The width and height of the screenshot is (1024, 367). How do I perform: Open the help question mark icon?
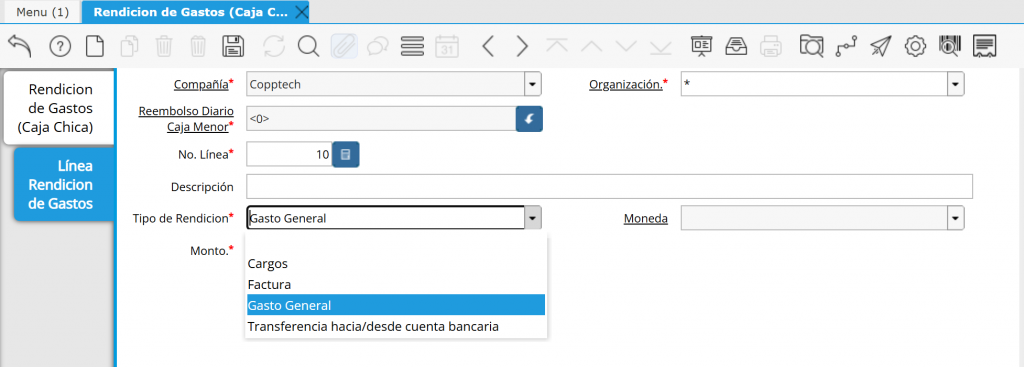pos(60,46)
